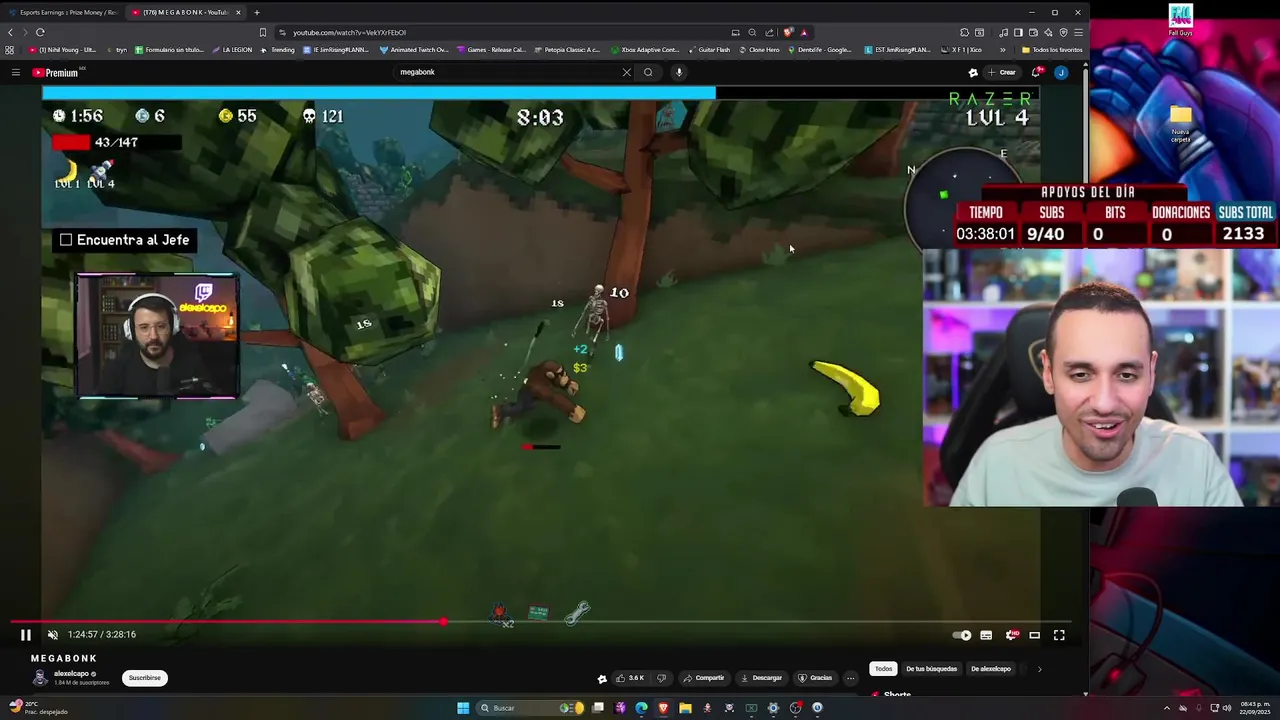Switch to Esports Earnings browser tab
1280x720 pixels.
[x=62, y=12]
